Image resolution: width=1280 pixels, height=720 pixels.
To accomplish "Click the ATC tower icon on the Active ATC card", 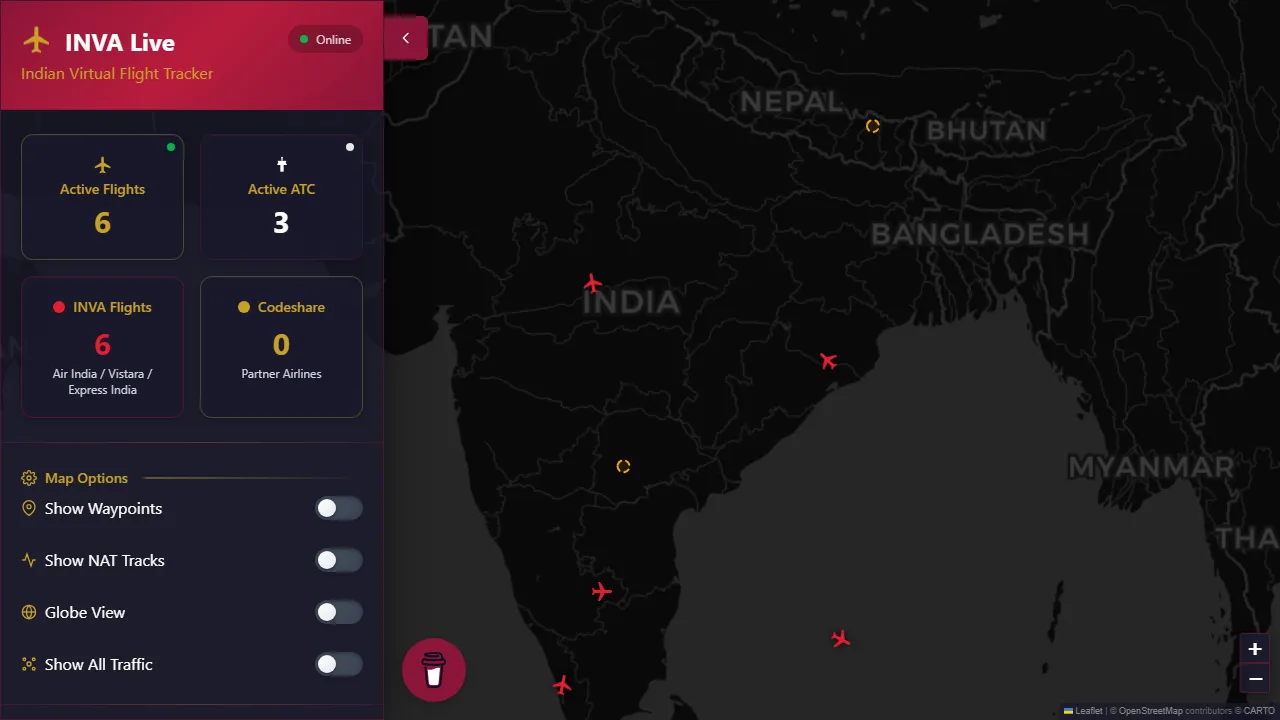I will [x=281, y=163].
